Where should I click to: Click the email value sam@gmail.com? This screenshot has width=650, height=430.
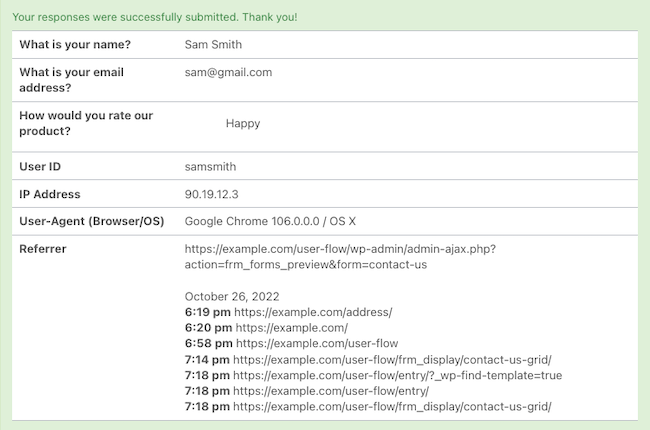[228, 72]
